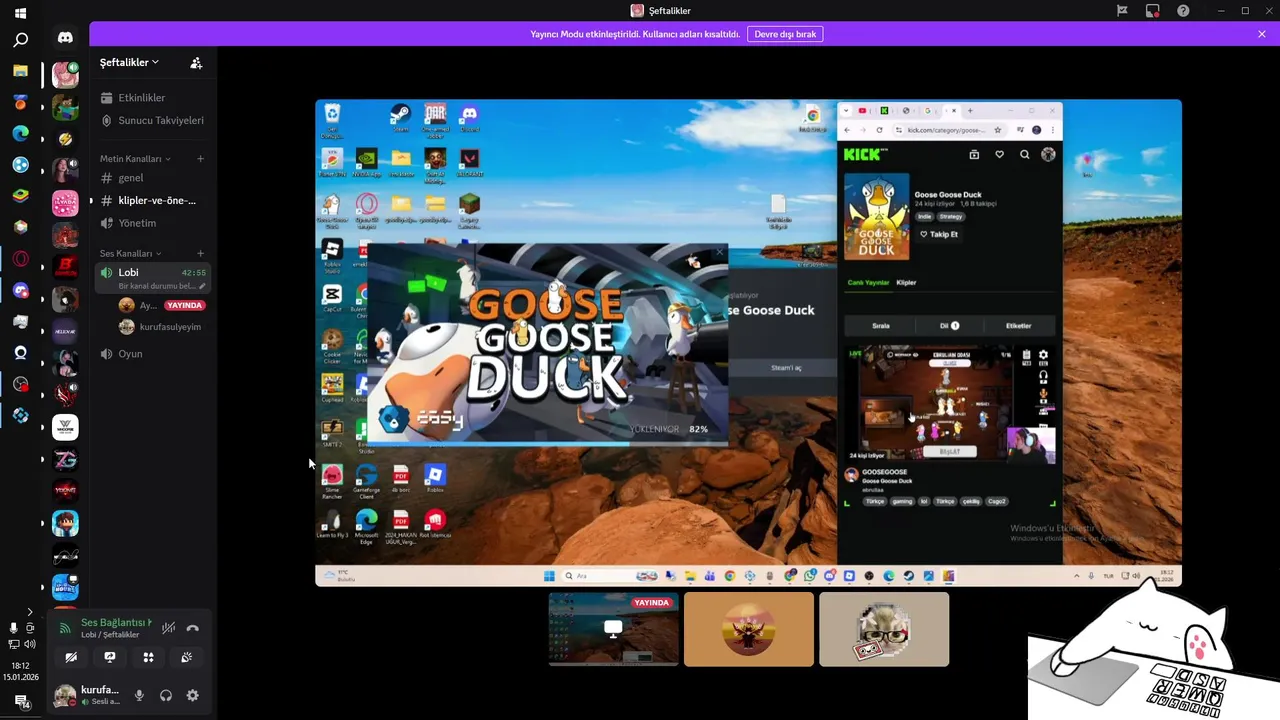The image size is (1280, 720).
Task: Turn on the camera in voice panel
Action: (x=71, y=657)
